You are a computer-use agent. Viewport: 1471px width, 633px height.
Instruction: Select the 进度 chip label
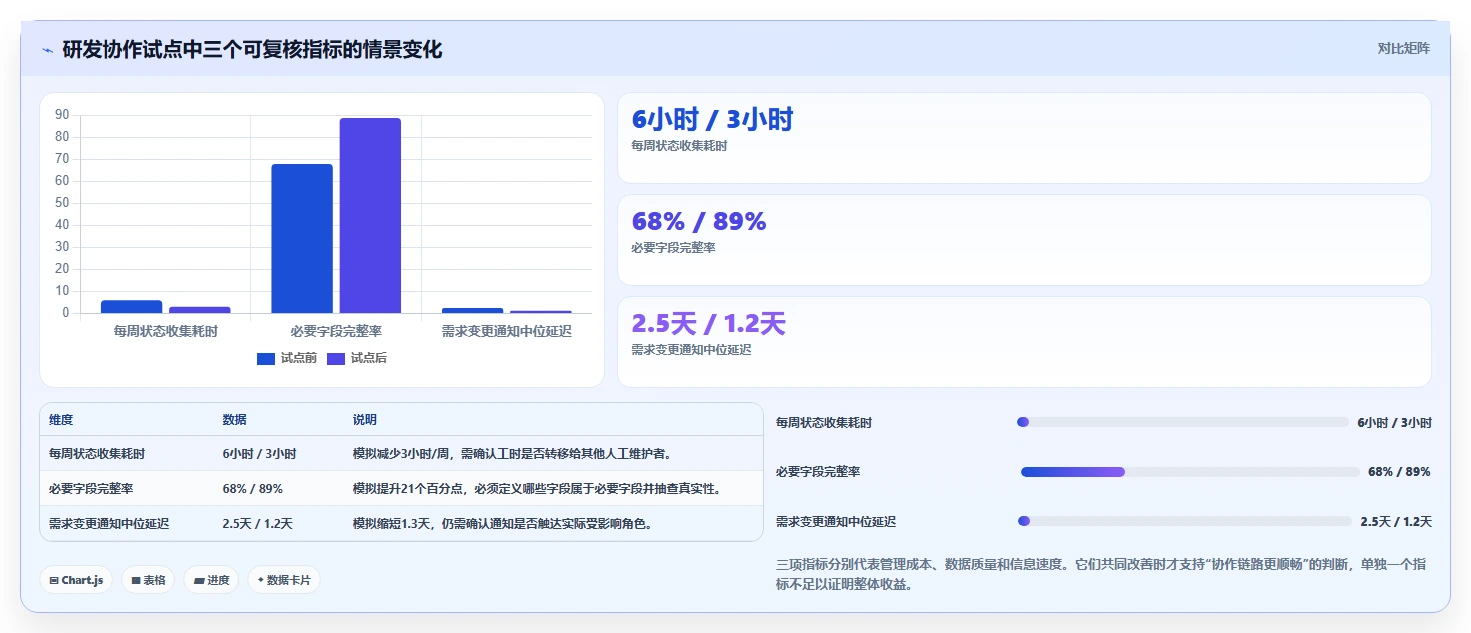218,580
